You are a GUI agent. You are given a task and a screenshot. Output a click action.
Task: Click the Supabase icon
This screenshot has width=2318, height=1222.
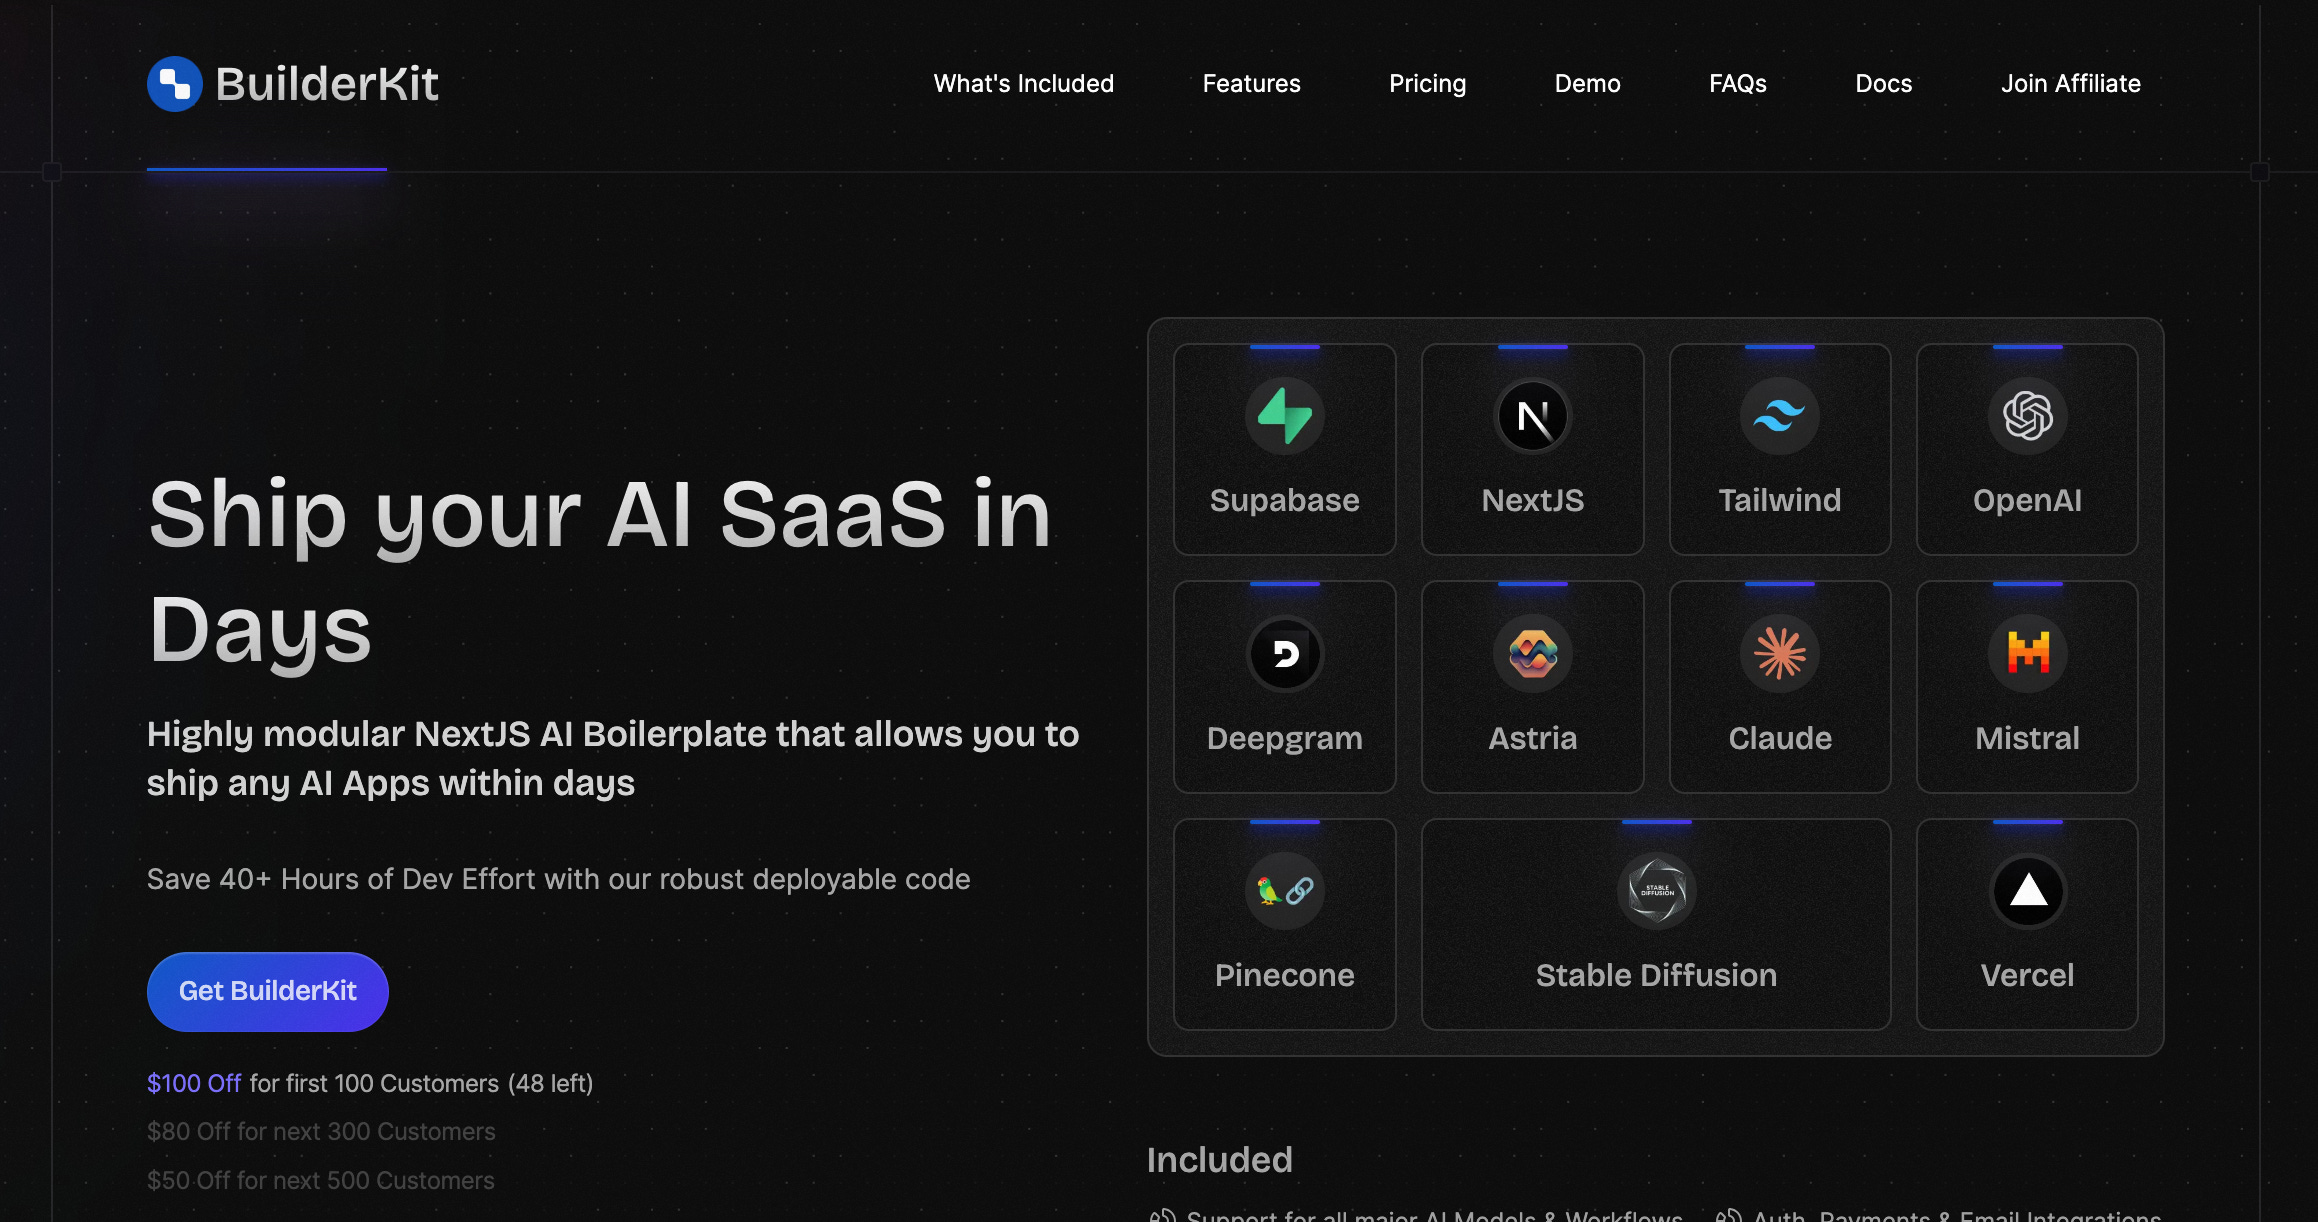click(x=1284, y=416)
